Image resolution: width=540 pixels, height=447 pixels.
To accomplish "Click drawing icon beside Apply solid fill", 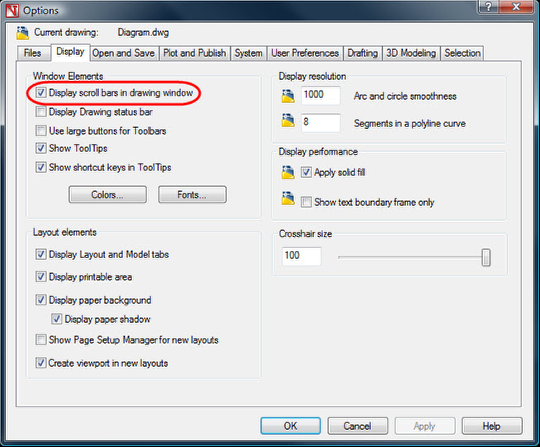I will pos(288,172).
